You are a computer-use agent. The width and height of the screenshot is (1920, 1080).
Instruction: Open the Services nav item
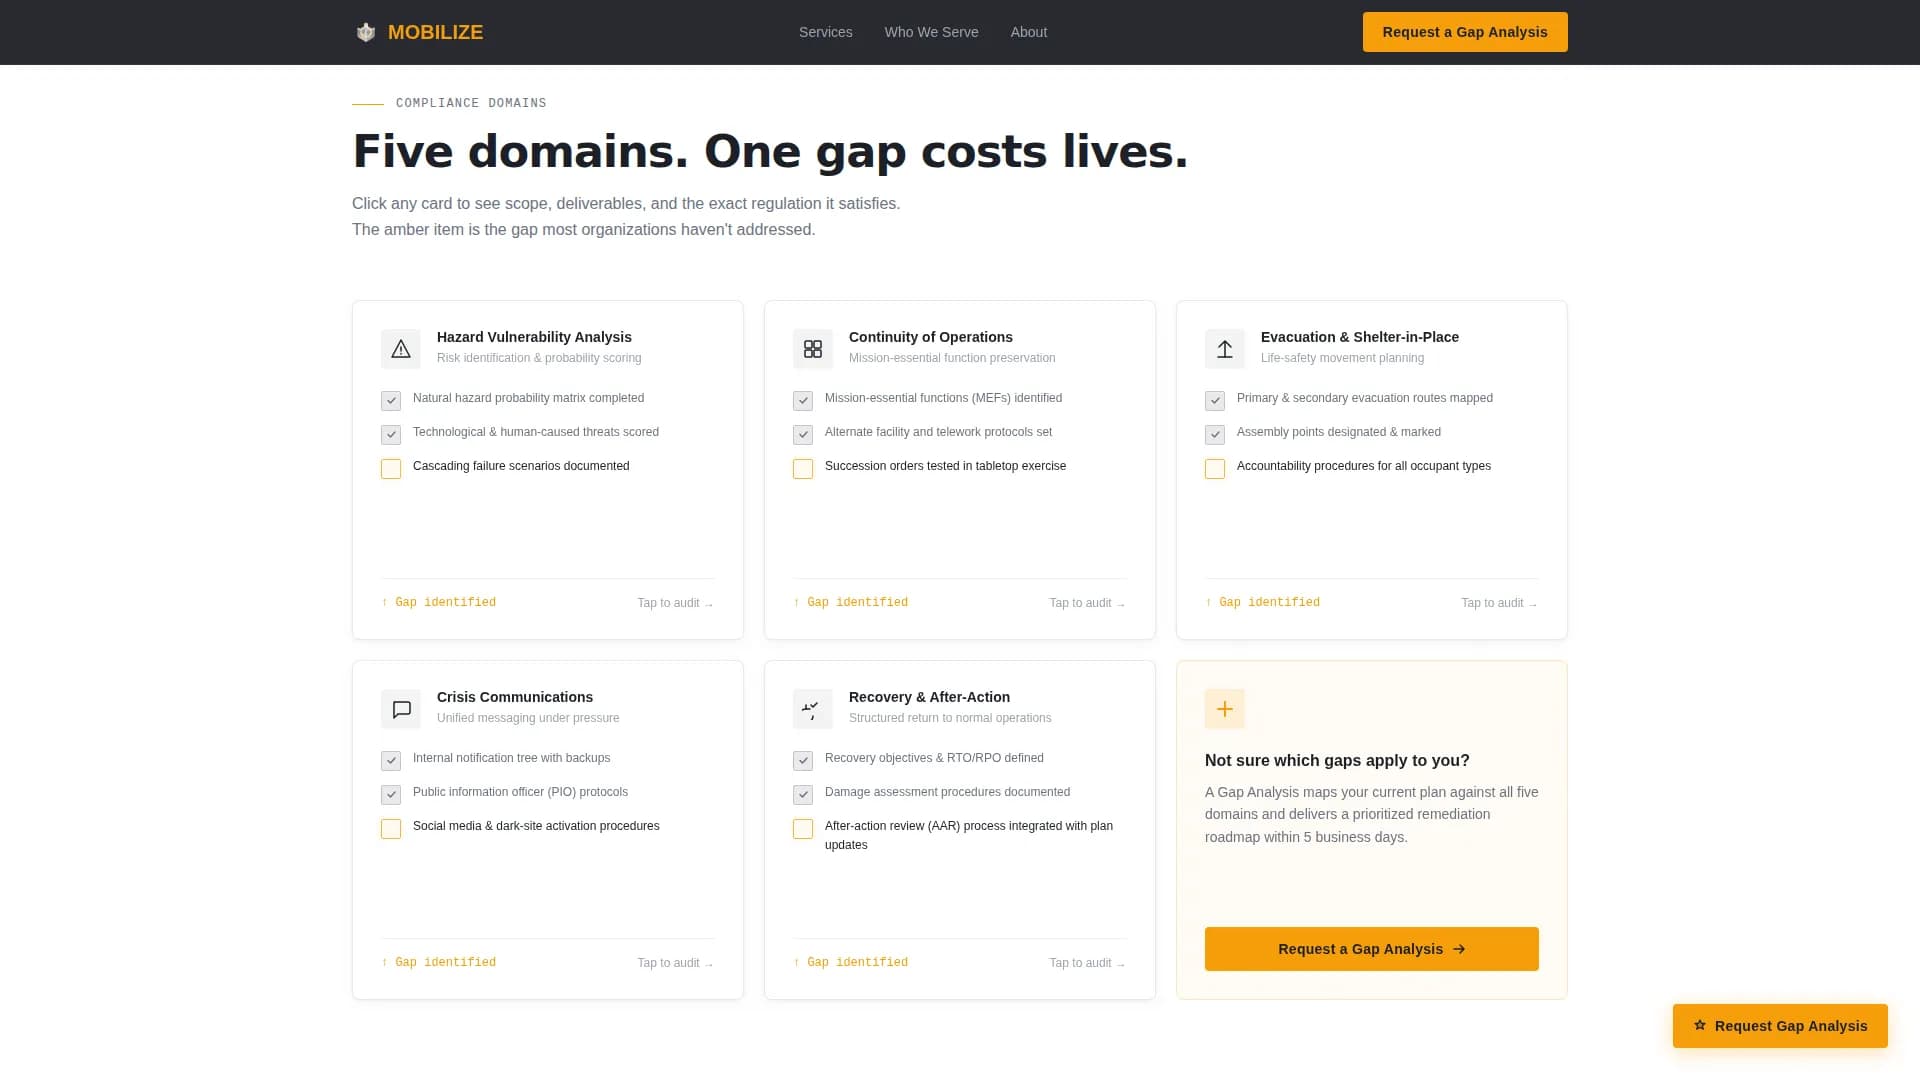(x=825, y=32)
